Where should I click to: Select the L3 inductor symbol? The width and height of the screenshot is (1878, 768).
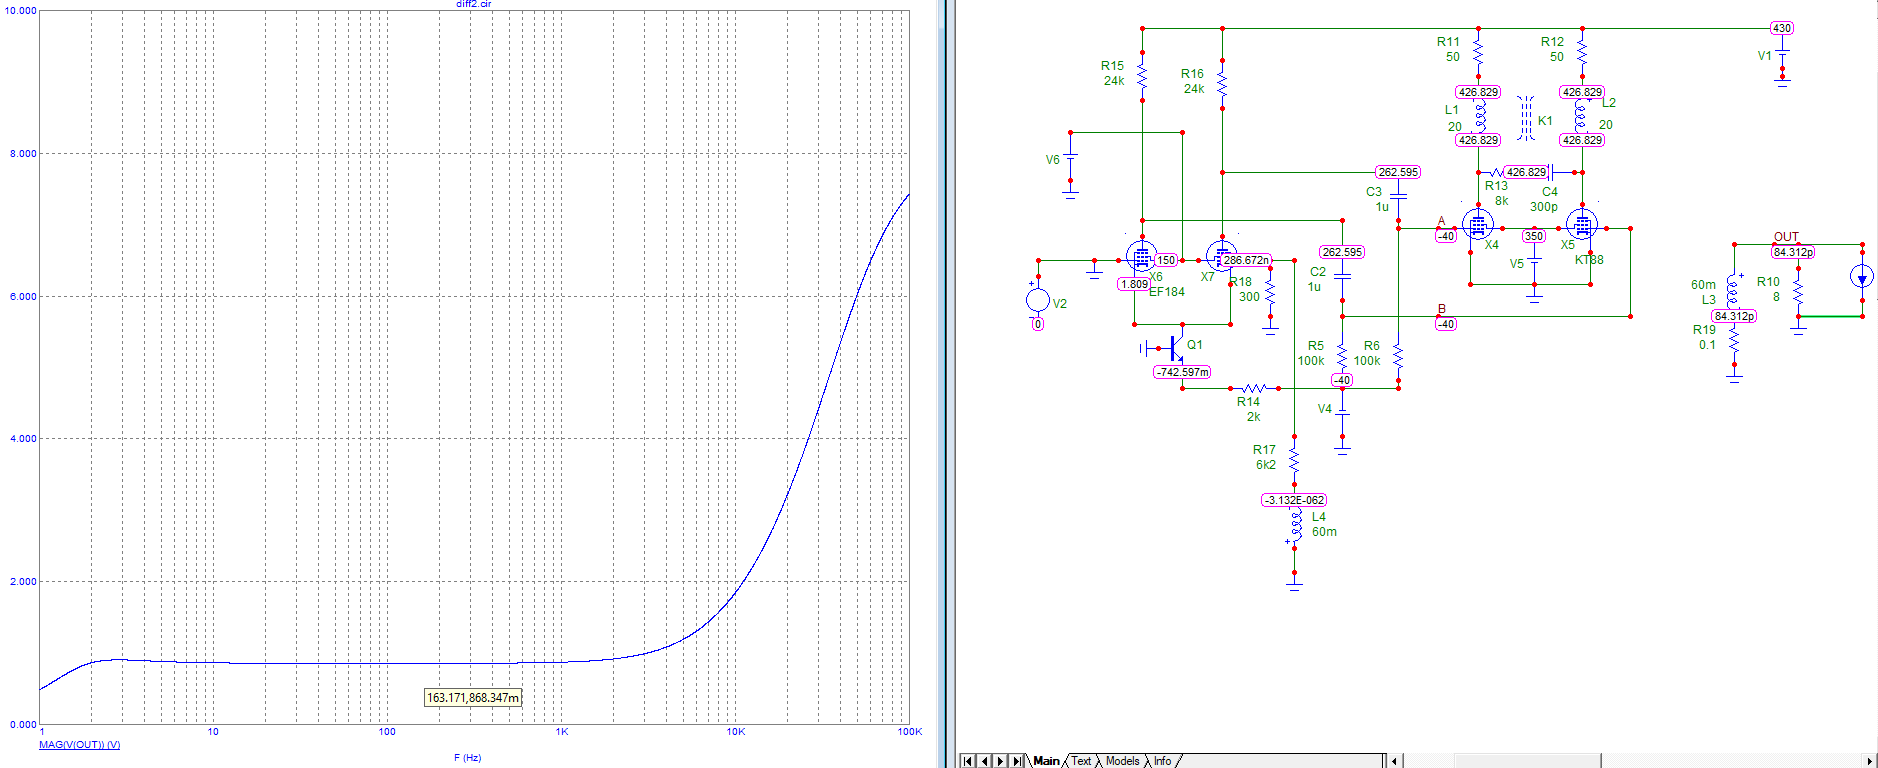[x=1733, y=290]
